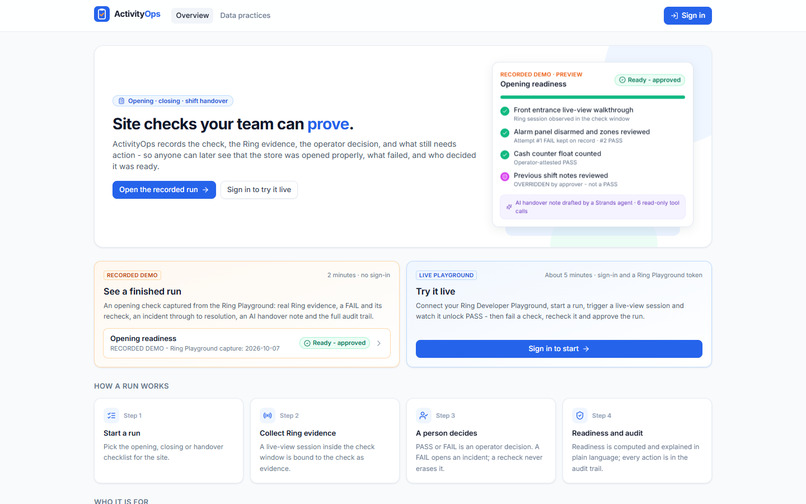Click the login arrow icon in header Sign in
Image resolution: width=806 pixels, height=504 pixels.
674,15
